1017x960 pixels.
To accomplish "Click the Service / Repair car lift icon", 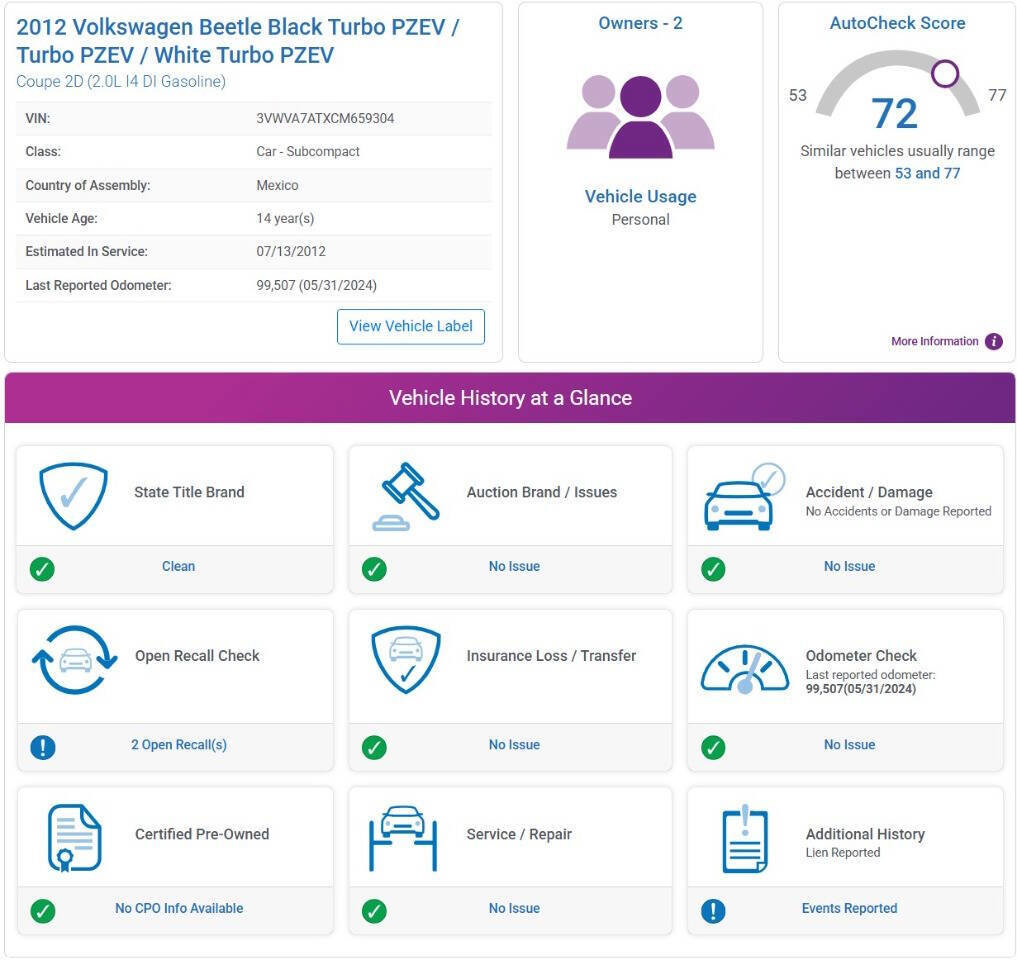I will click(403, 838).
